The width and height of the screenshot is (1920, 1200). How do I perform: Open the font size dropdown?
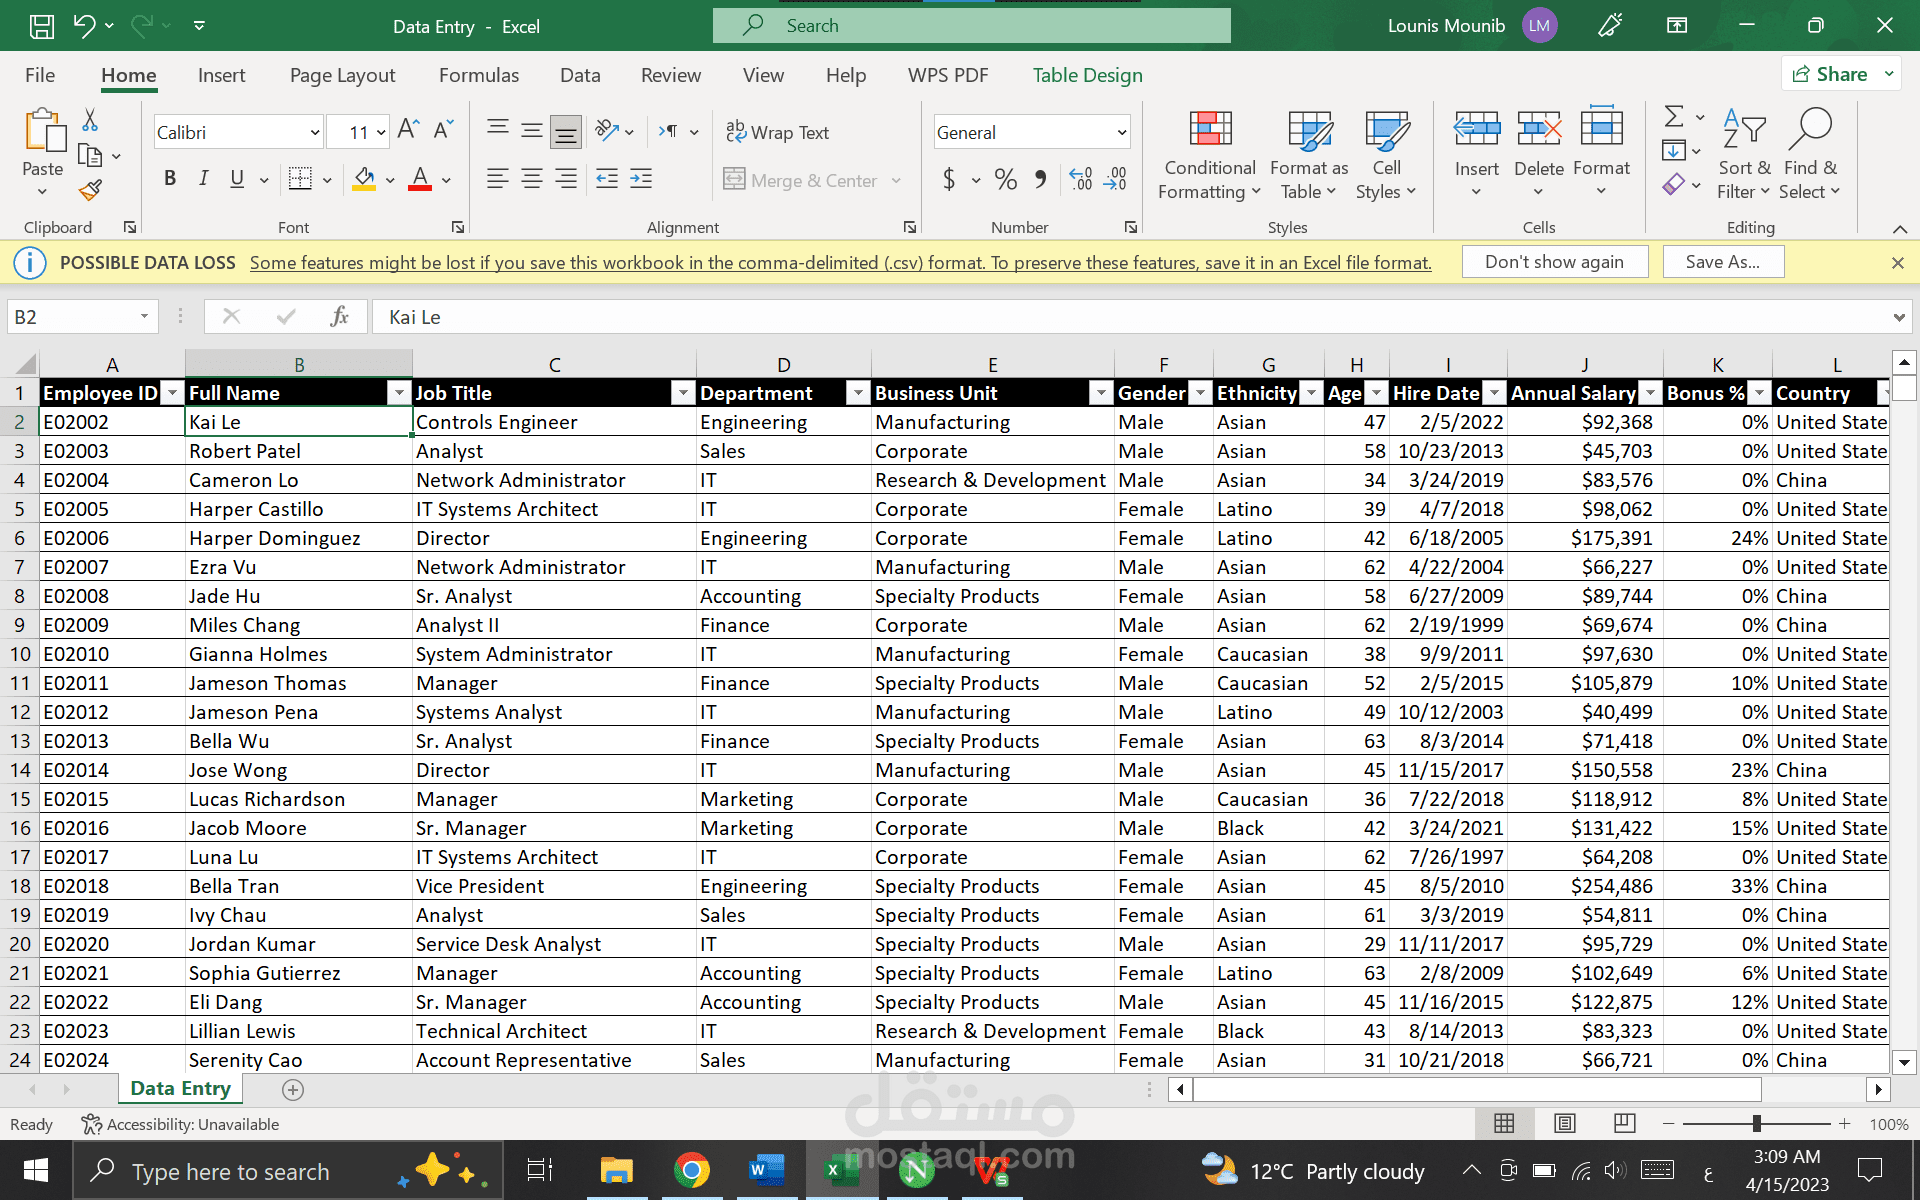pyautogui.click(x=381, y=132)
